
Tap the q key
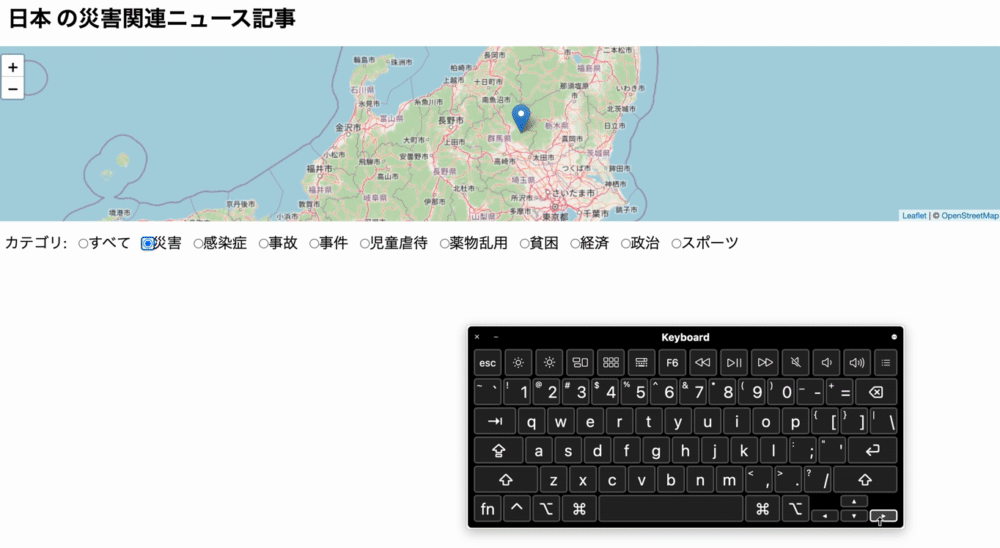click(531, 421)
